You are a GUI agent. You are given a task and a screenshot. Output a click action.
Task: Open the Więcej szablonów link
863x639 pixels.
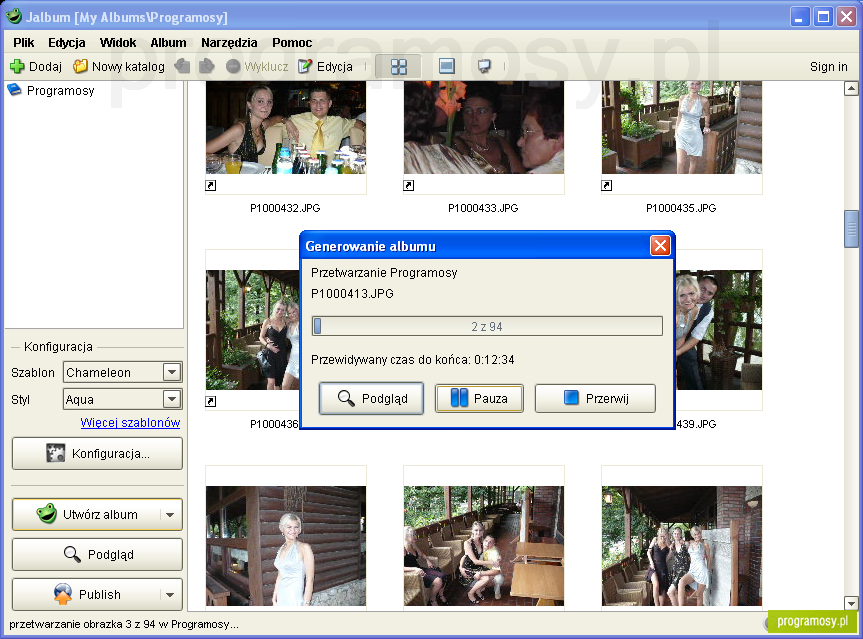[x=130, y=423]
